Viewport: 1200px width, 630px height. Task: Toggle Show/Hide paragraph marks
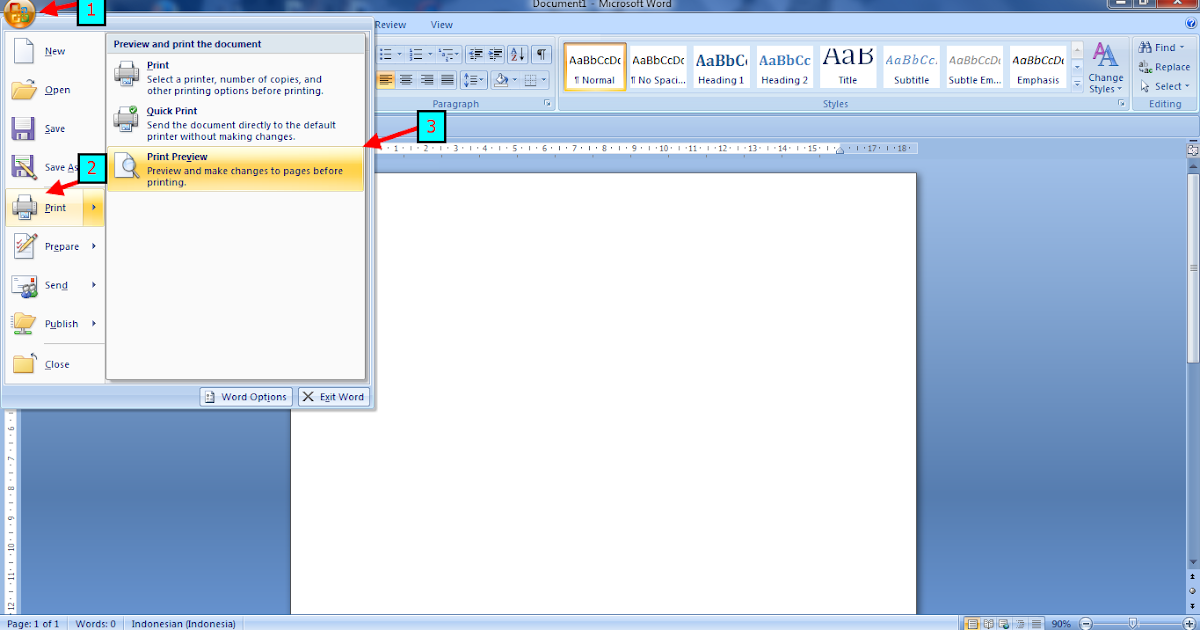pyautogui.click(x=541, y=54)
